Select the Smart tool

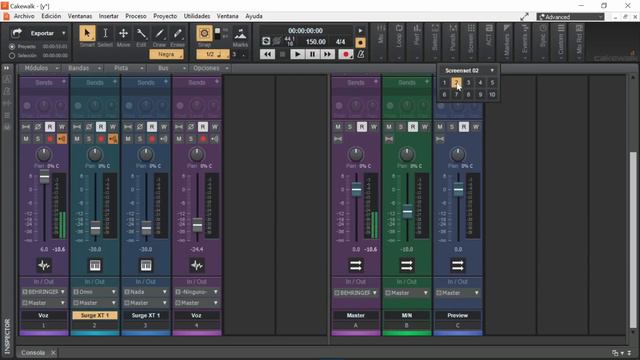pos(87,33)
